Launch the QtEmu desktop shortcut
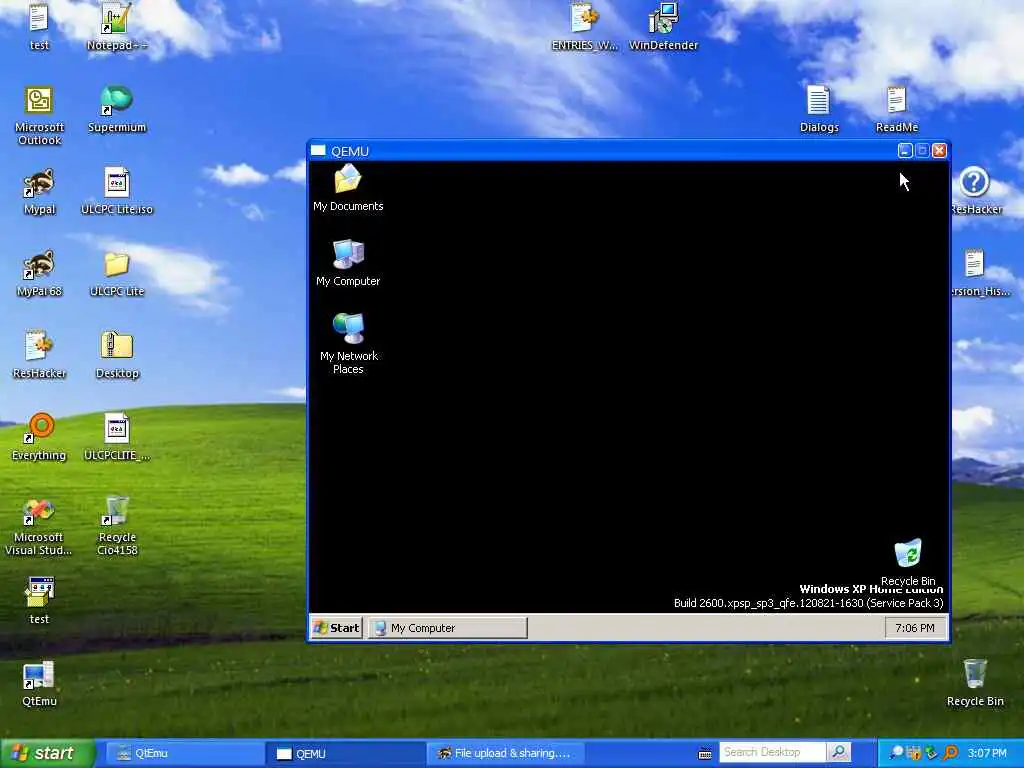This screenshot has width=1024, height=768. 39,684
